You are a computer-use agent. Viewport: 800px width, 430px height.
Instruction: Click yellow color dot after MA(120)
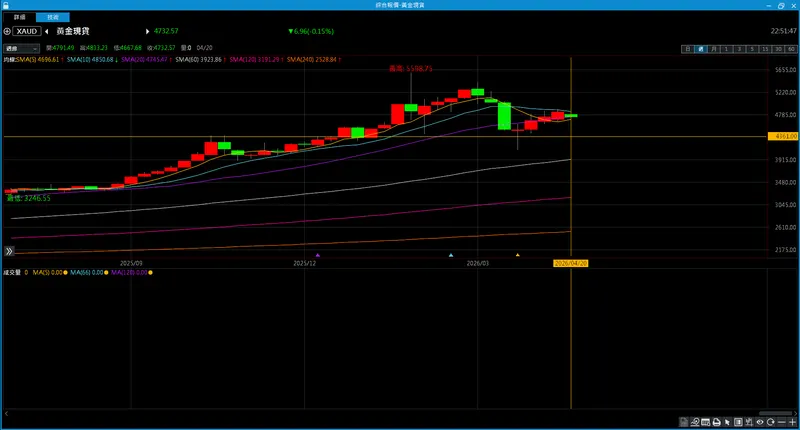(x=150, y=272)
